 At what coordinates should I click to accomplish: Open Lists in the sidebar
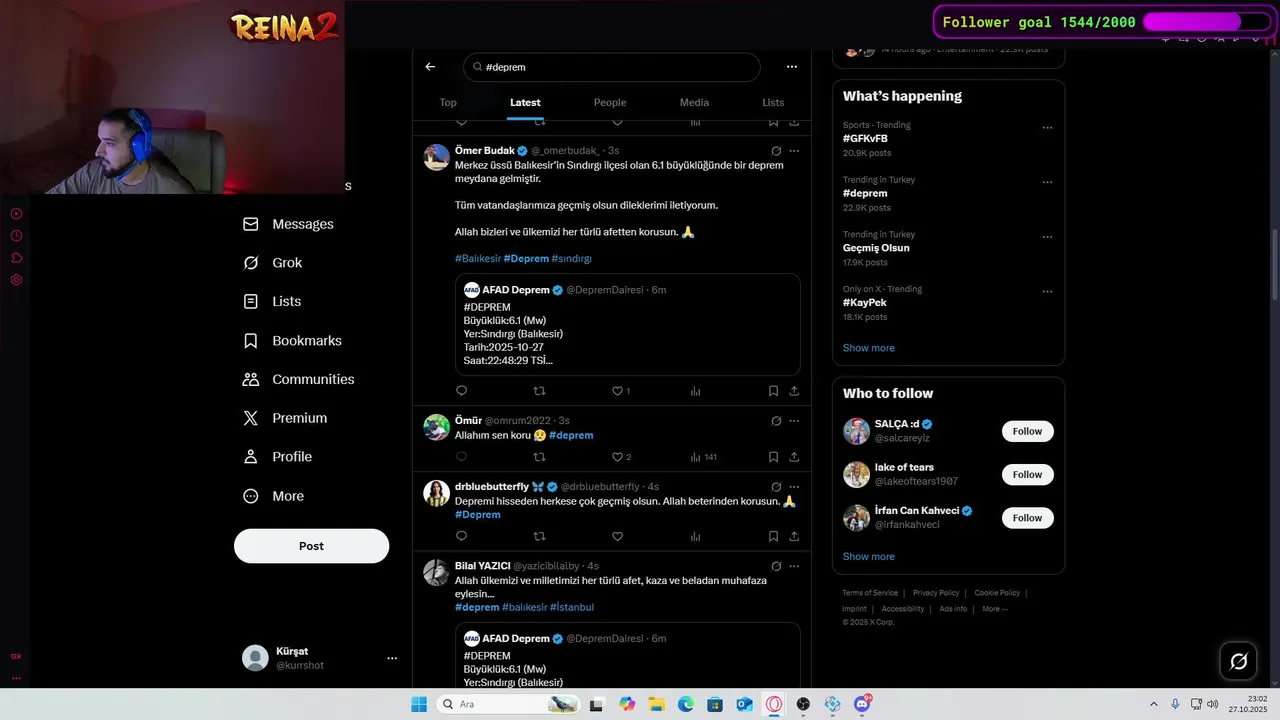pos(271,301)
